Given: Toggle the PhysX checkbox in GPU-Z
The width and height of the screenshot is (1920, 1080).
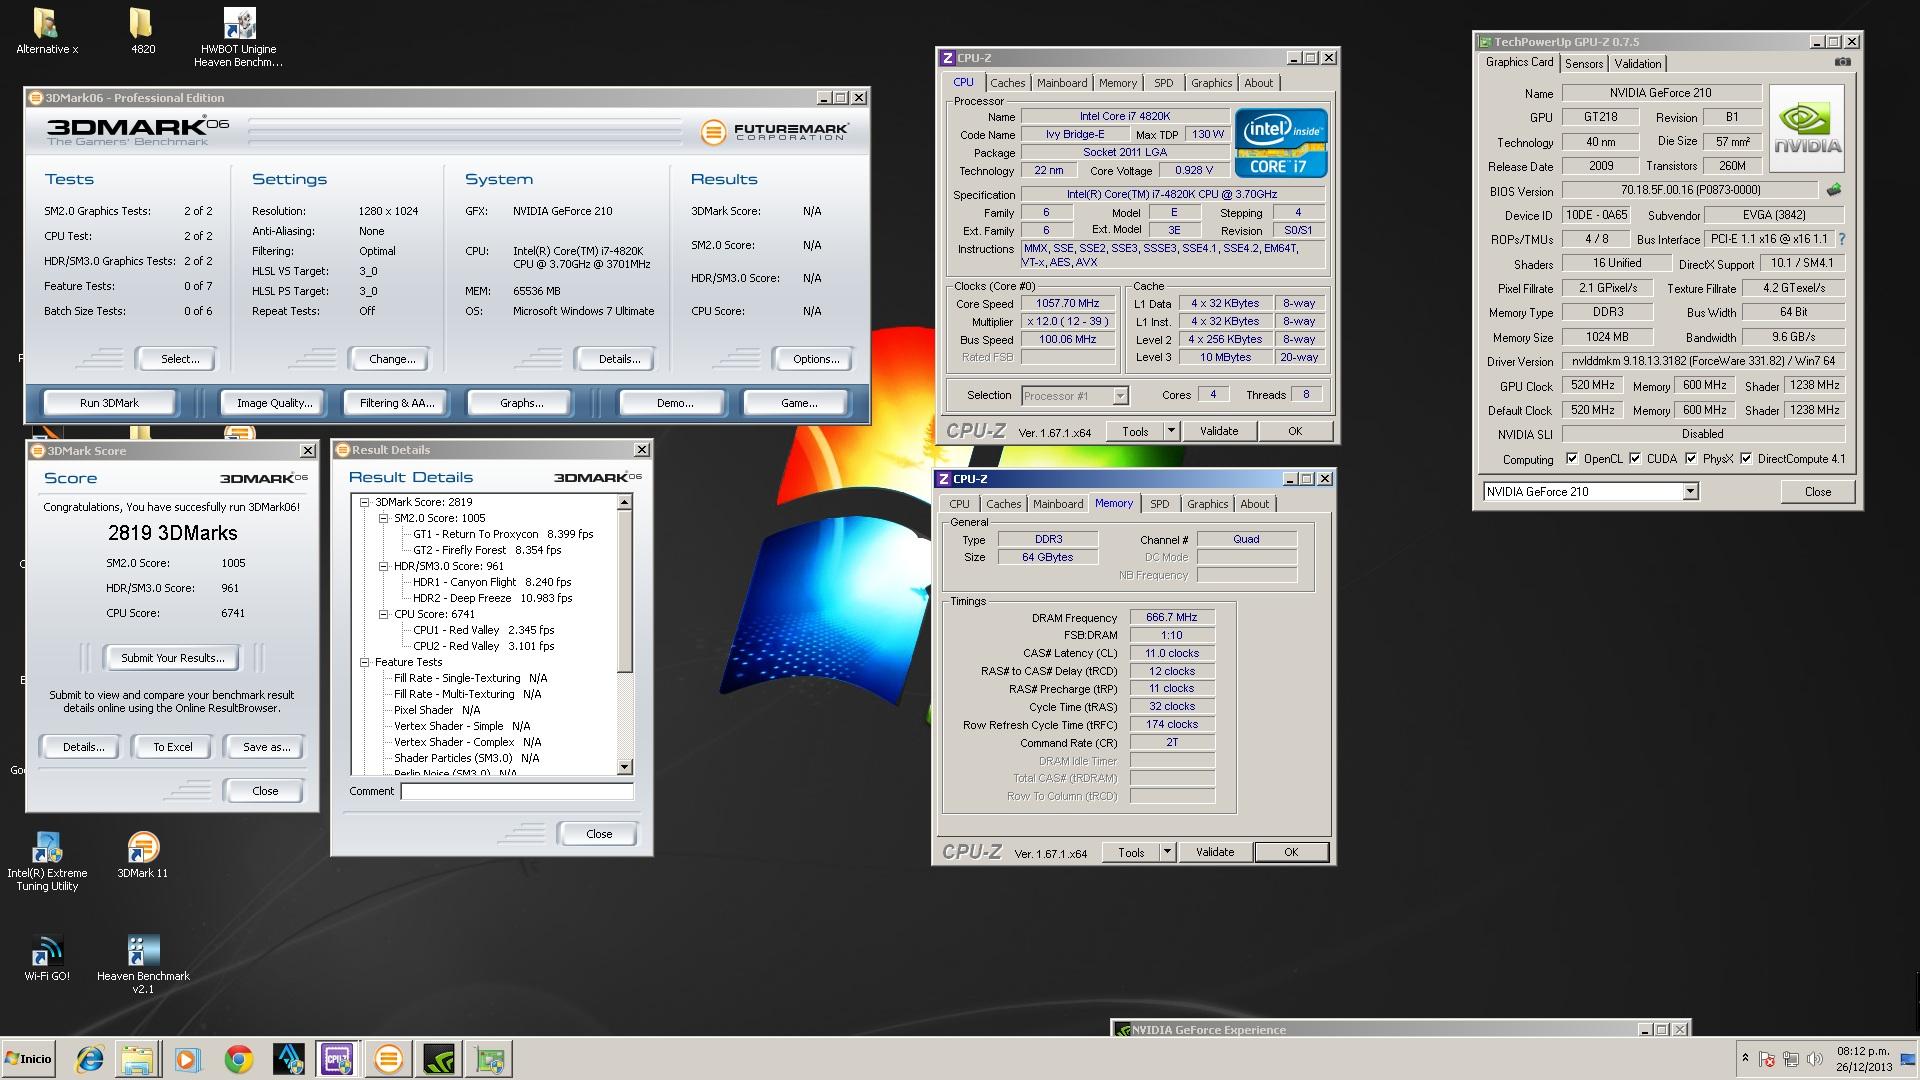Looking at the screenshot, I should pos(1691,459).
